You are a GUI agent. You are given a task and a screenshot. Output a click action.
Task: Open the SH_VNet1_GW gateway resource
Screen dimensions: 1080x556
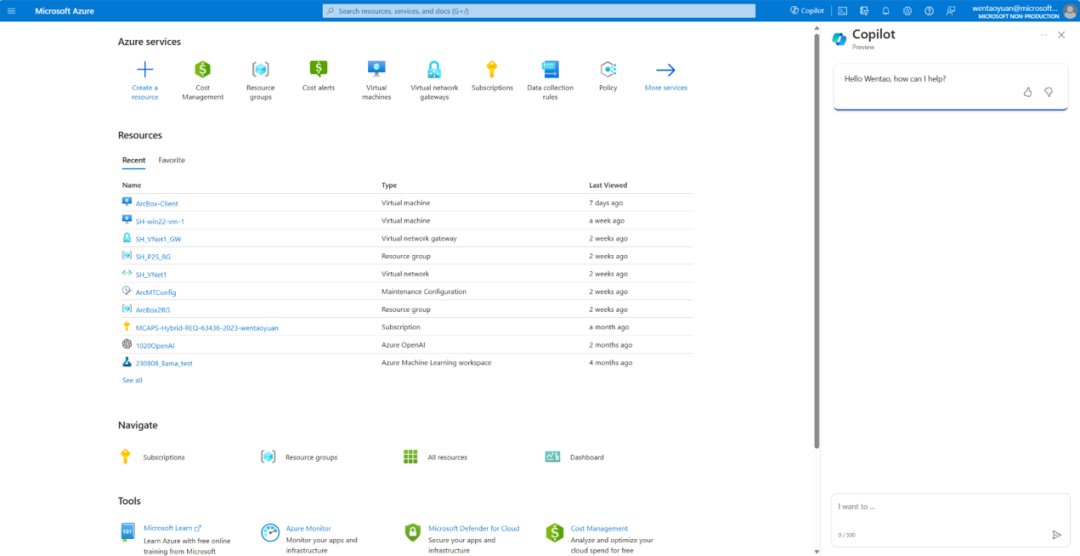click(x=158, y=239)
